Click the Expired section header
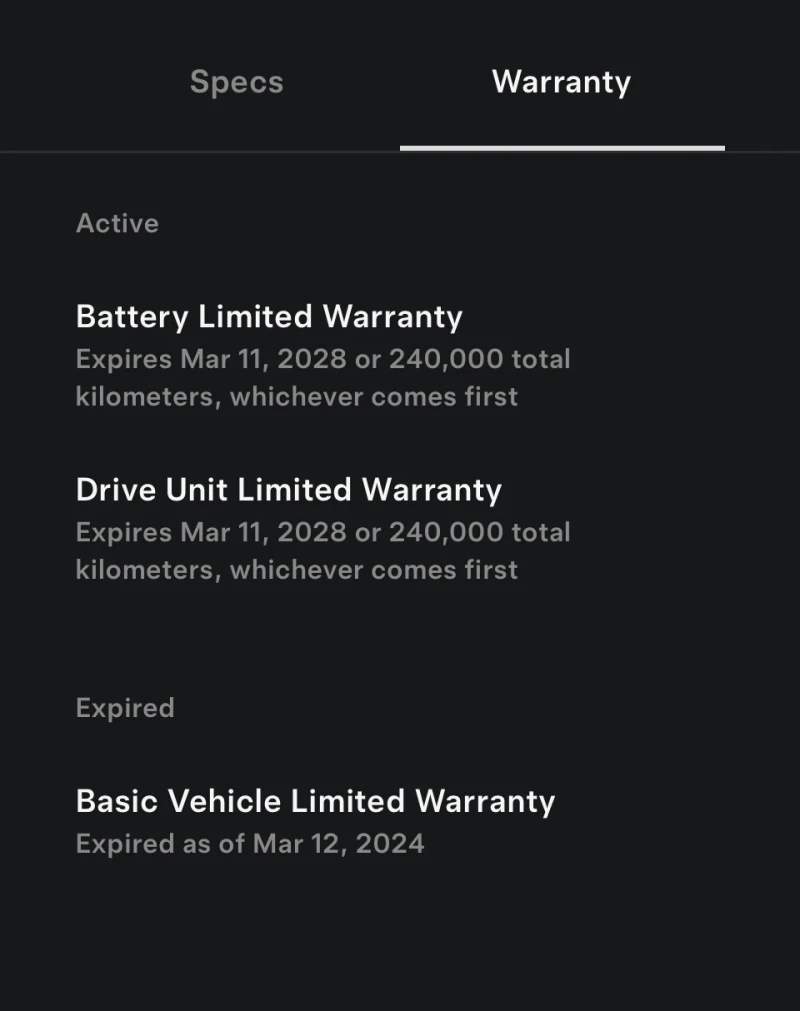The image size is (800, 1011). pos(125,707)
